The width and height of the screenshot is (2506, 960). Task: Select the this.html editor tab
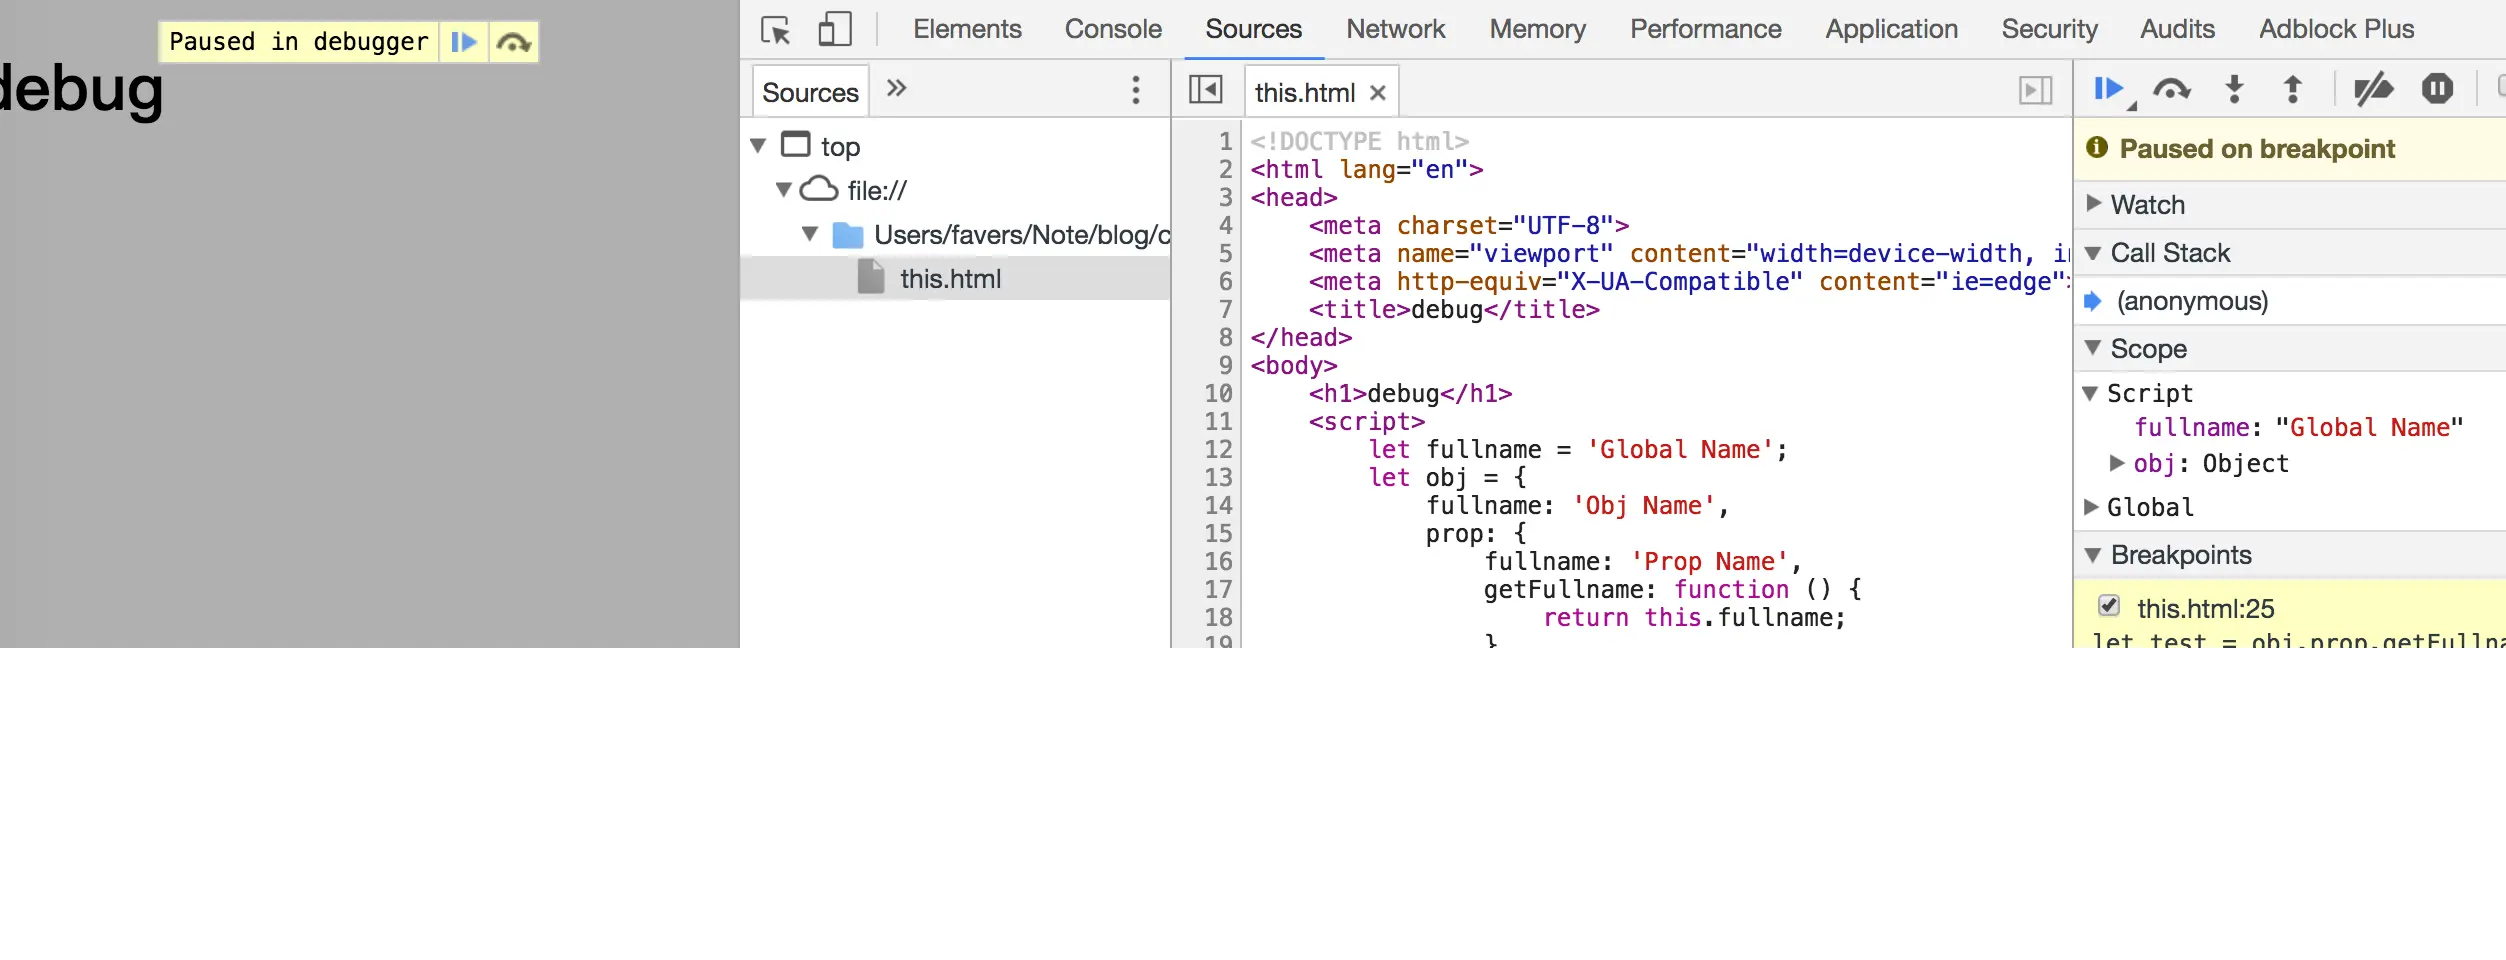[x=1305, y=93]
